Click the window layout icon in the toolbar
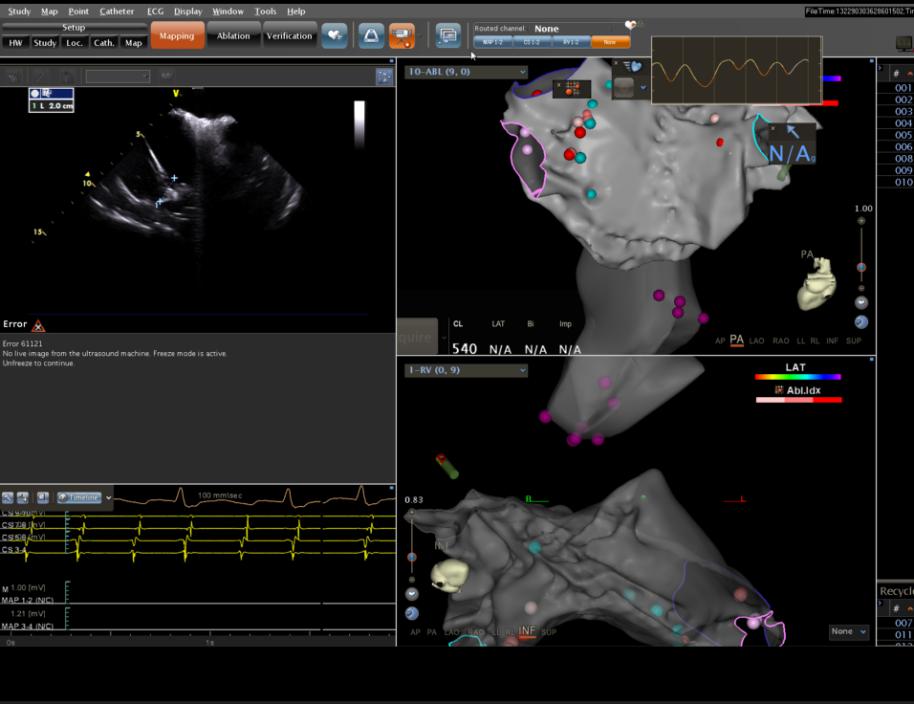Screen dimensions: 914x704 tap(448, 35)
